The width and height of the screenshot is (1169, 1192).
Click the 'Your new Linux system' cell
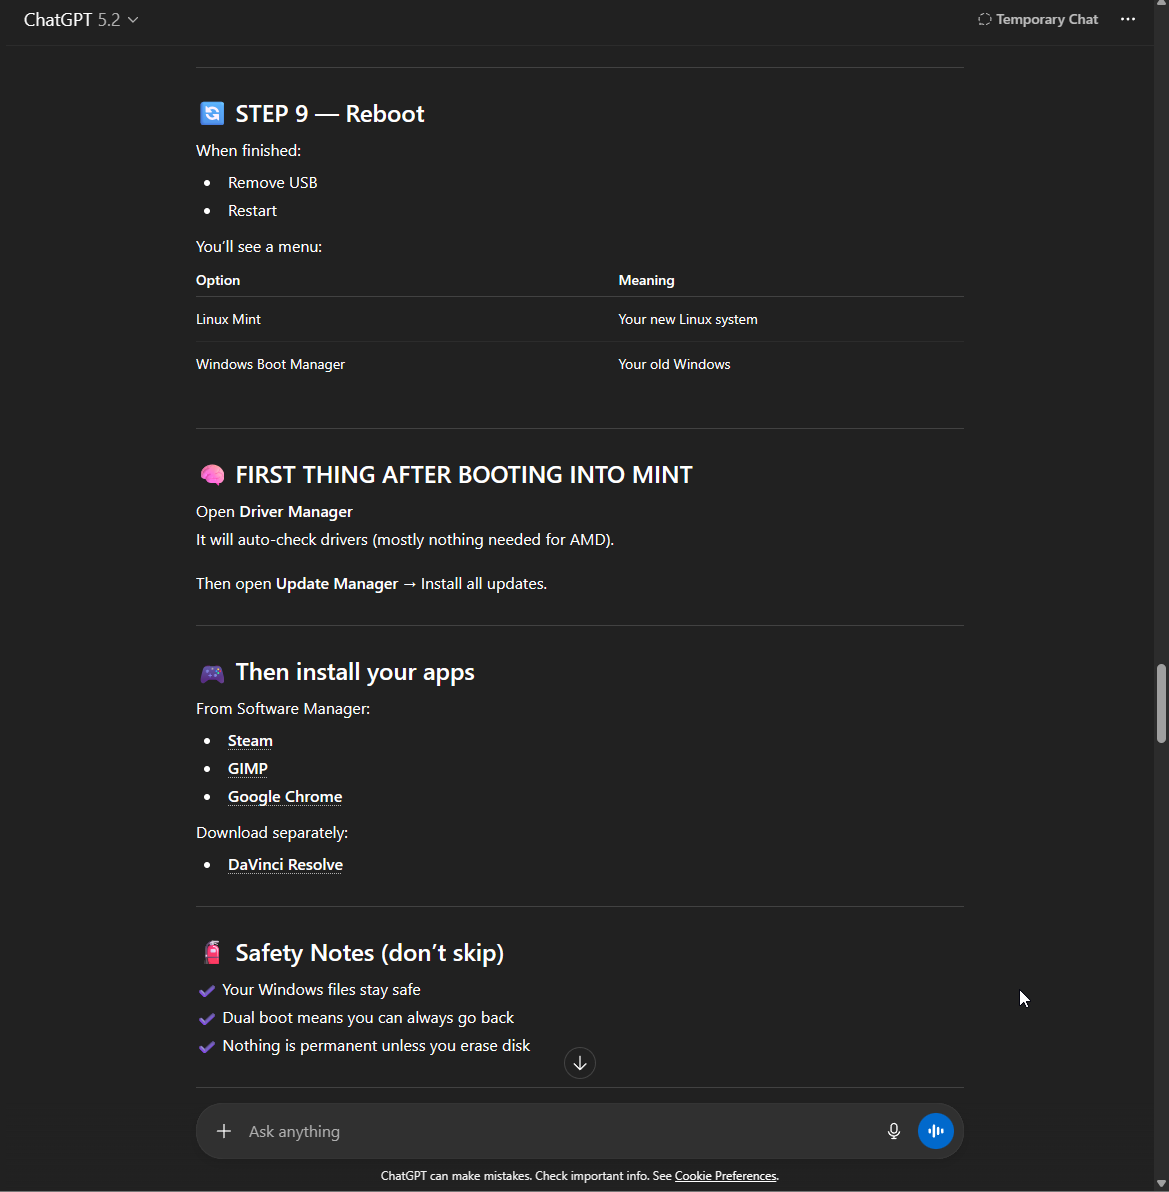click(688, 319)
